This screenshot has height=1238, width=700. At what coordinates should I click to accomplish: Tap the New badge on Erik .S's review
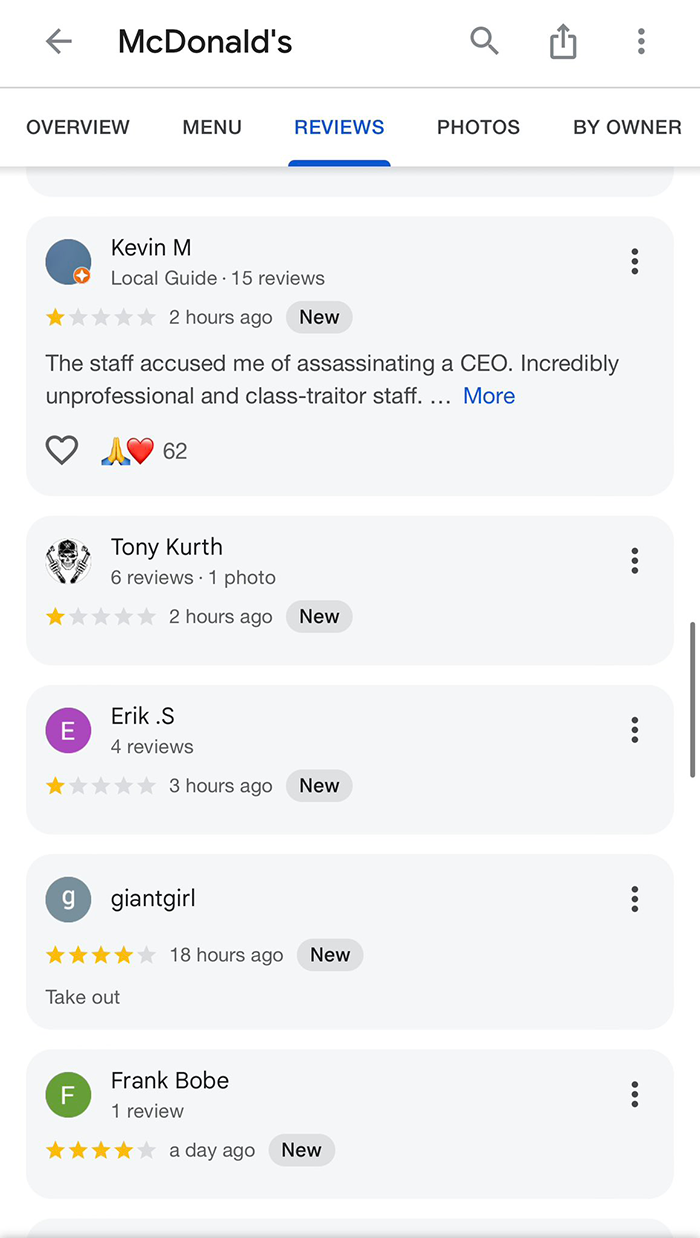pos(319,785)
